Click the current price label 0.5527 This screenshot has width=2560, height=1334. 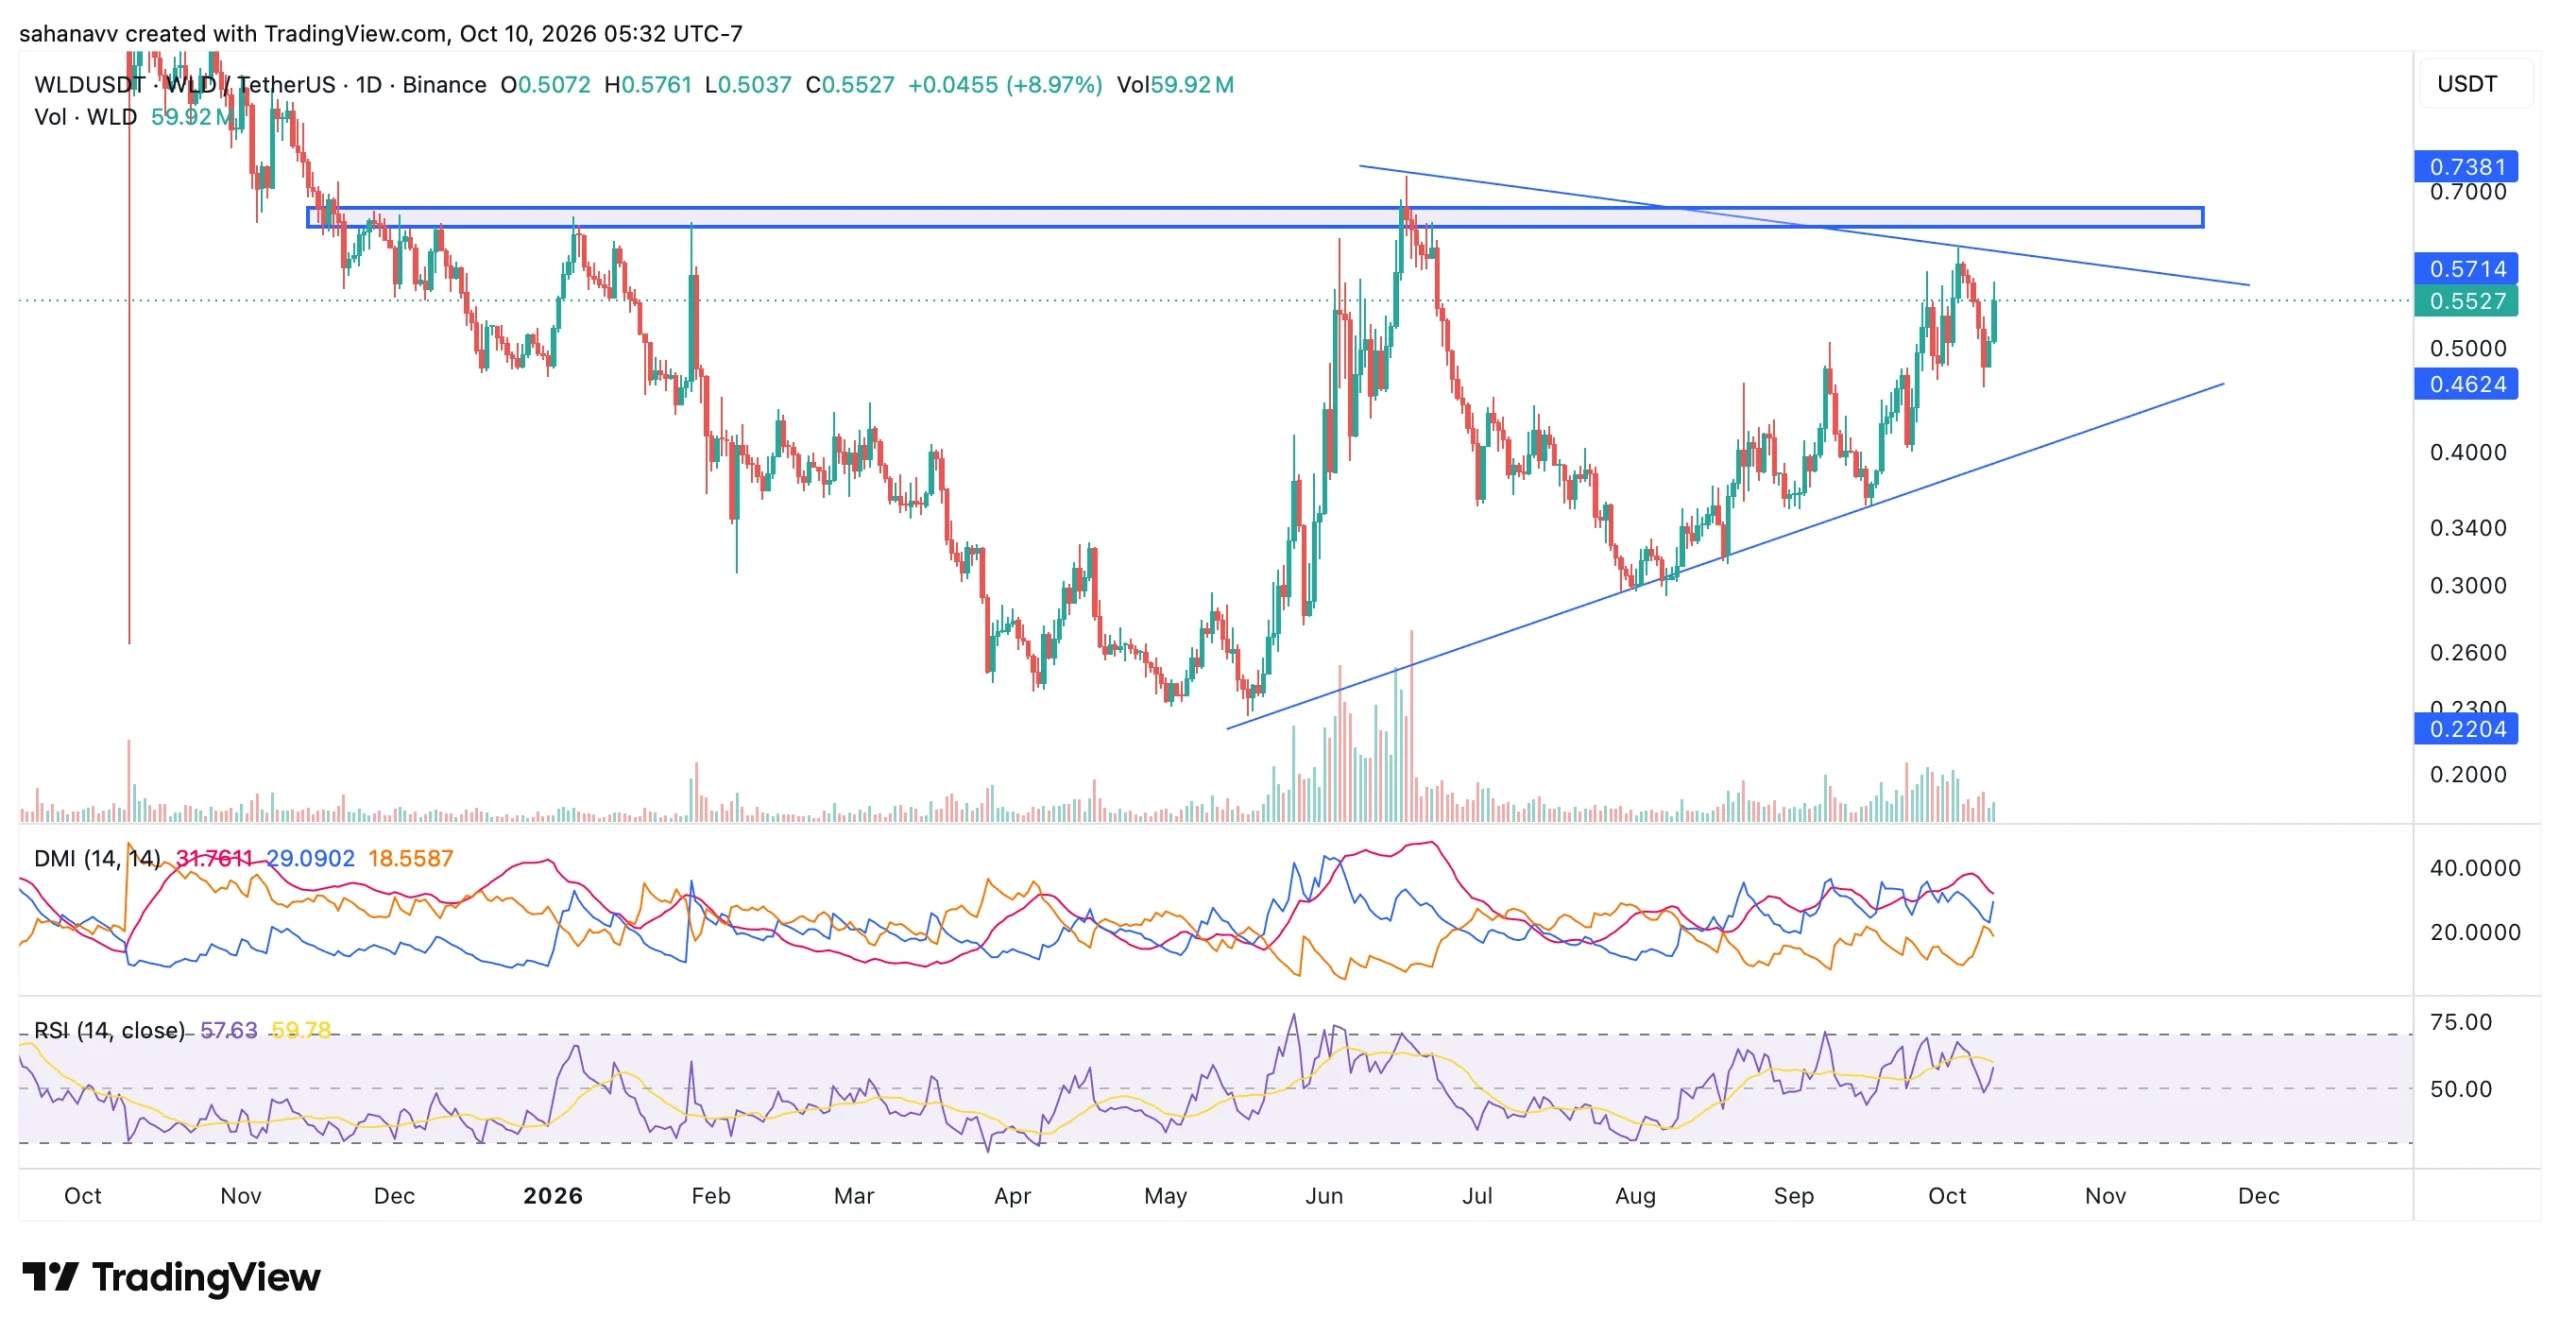pos(2466,301)
